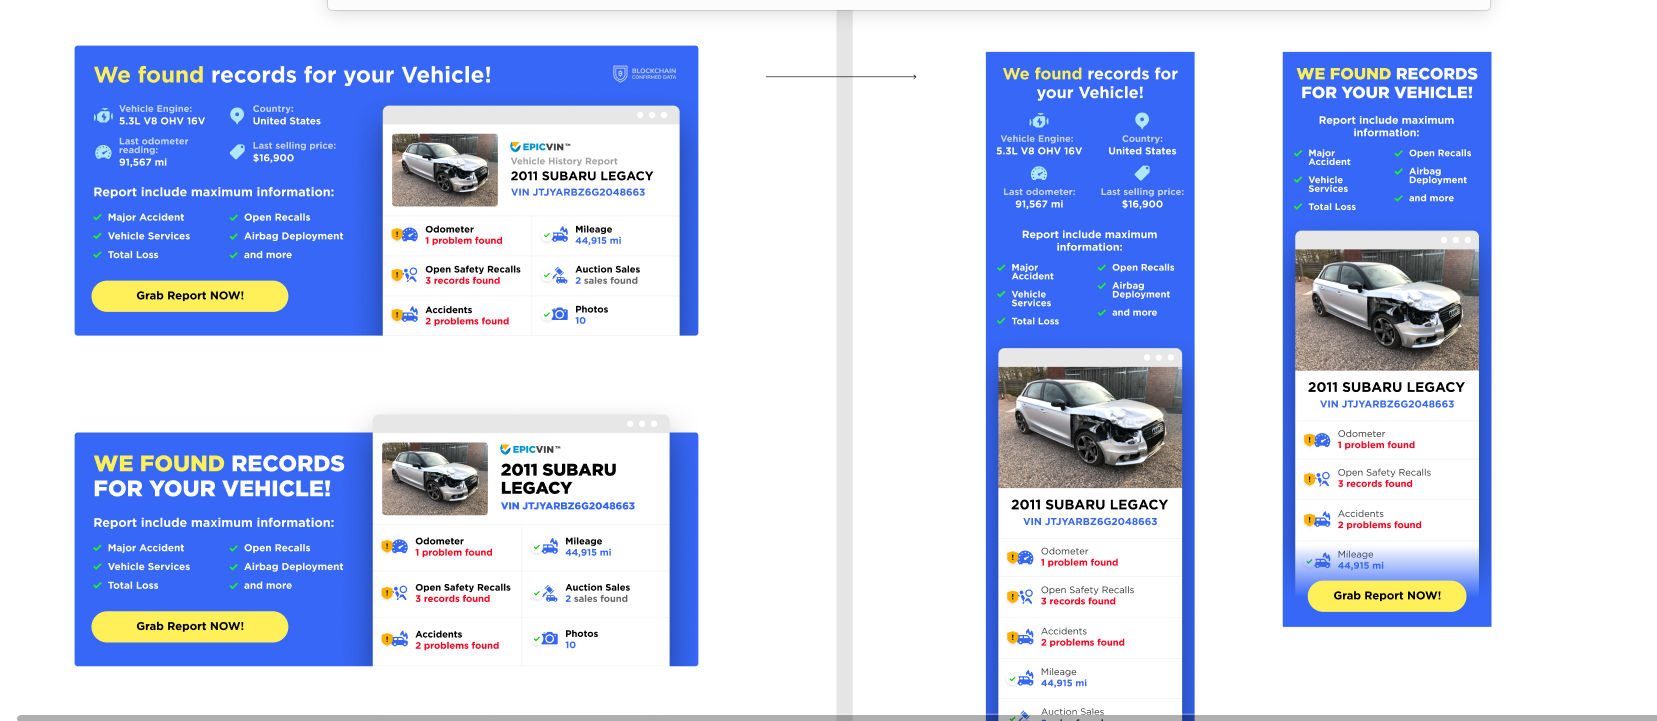This screenshot has height=721, width=1657.
Task: Click Odometer warning icon in uppercase wide banner
Action: (x=394, y=547)
